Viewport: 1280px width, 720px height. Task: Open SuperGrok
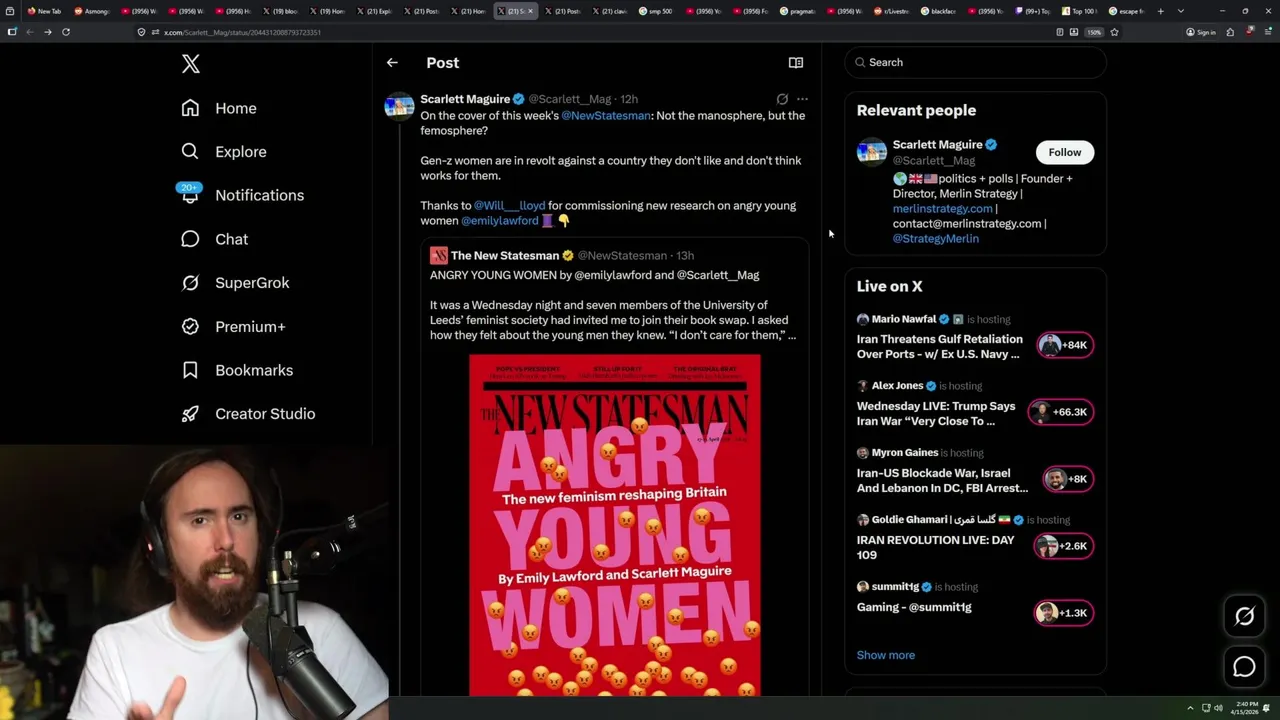[x=235, y=283]
